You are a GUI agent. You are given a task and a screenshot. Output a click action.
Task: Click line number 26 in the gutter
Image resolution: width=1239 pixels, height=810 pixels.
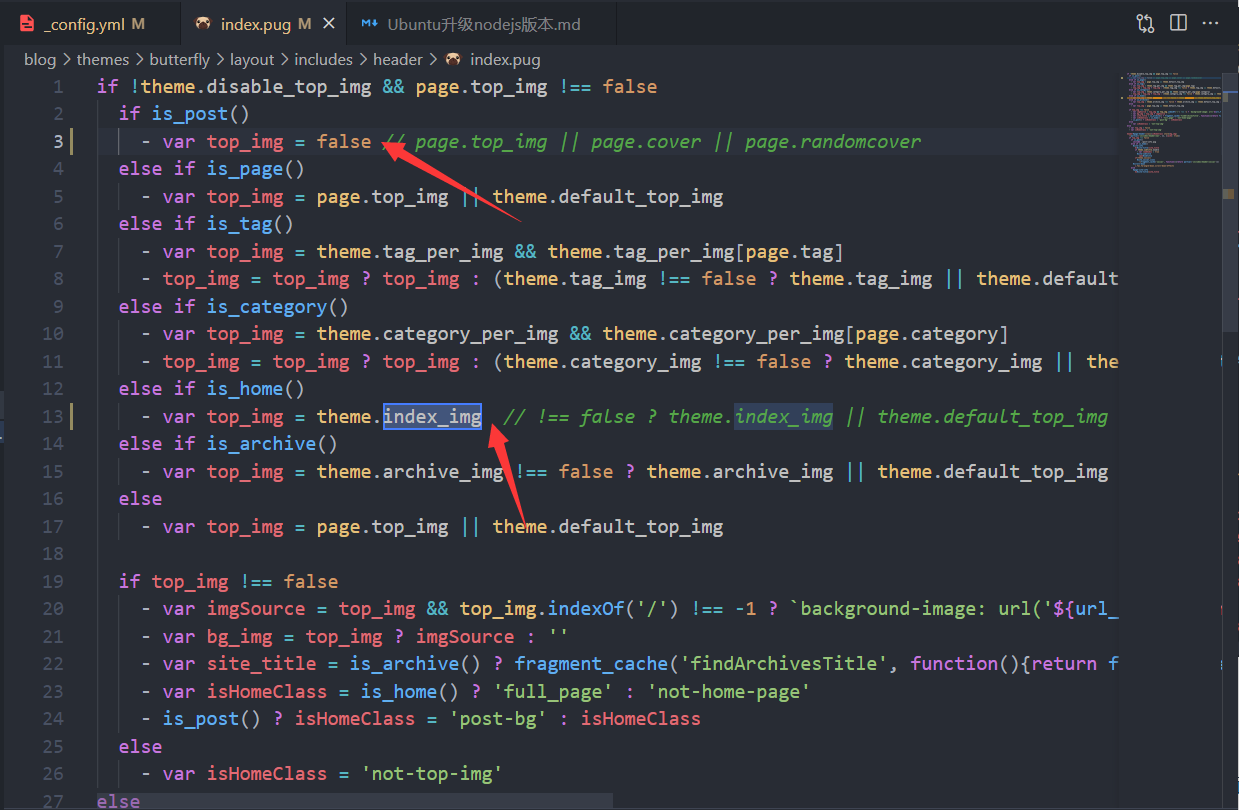click(x=53, y=773)
